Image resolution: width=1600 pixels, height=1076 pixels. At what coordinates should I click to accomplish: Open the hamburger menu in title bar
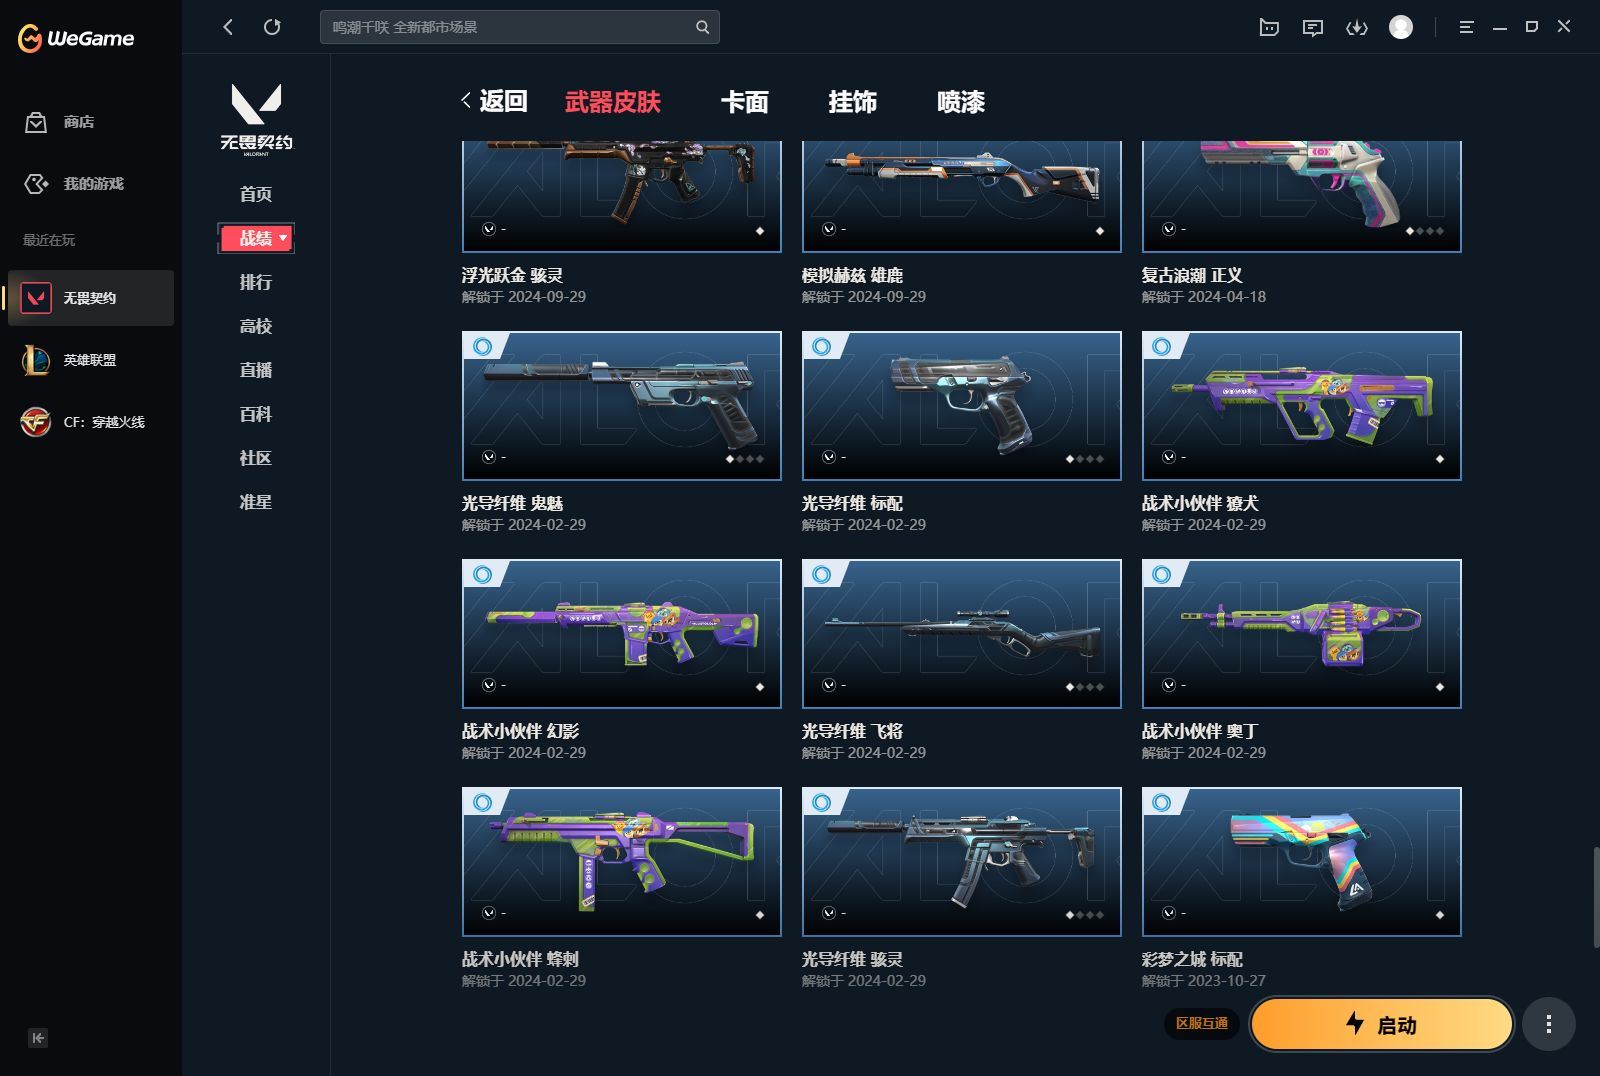[1466, 27]
